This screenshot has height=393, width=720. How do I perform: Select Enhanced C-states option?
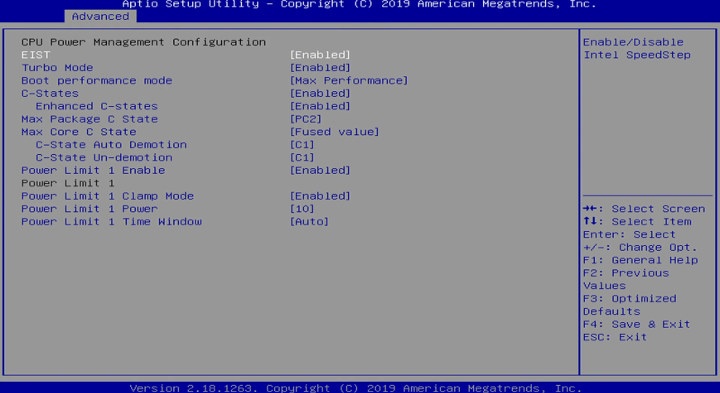pyautogui.click(x=97, y=106)
